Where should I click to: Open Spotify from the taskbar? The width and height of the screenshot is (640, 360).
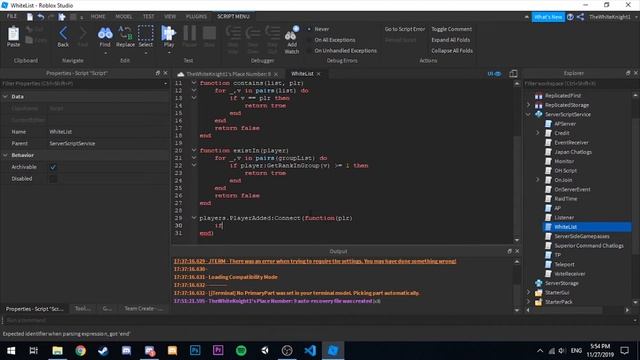(241, 350)
